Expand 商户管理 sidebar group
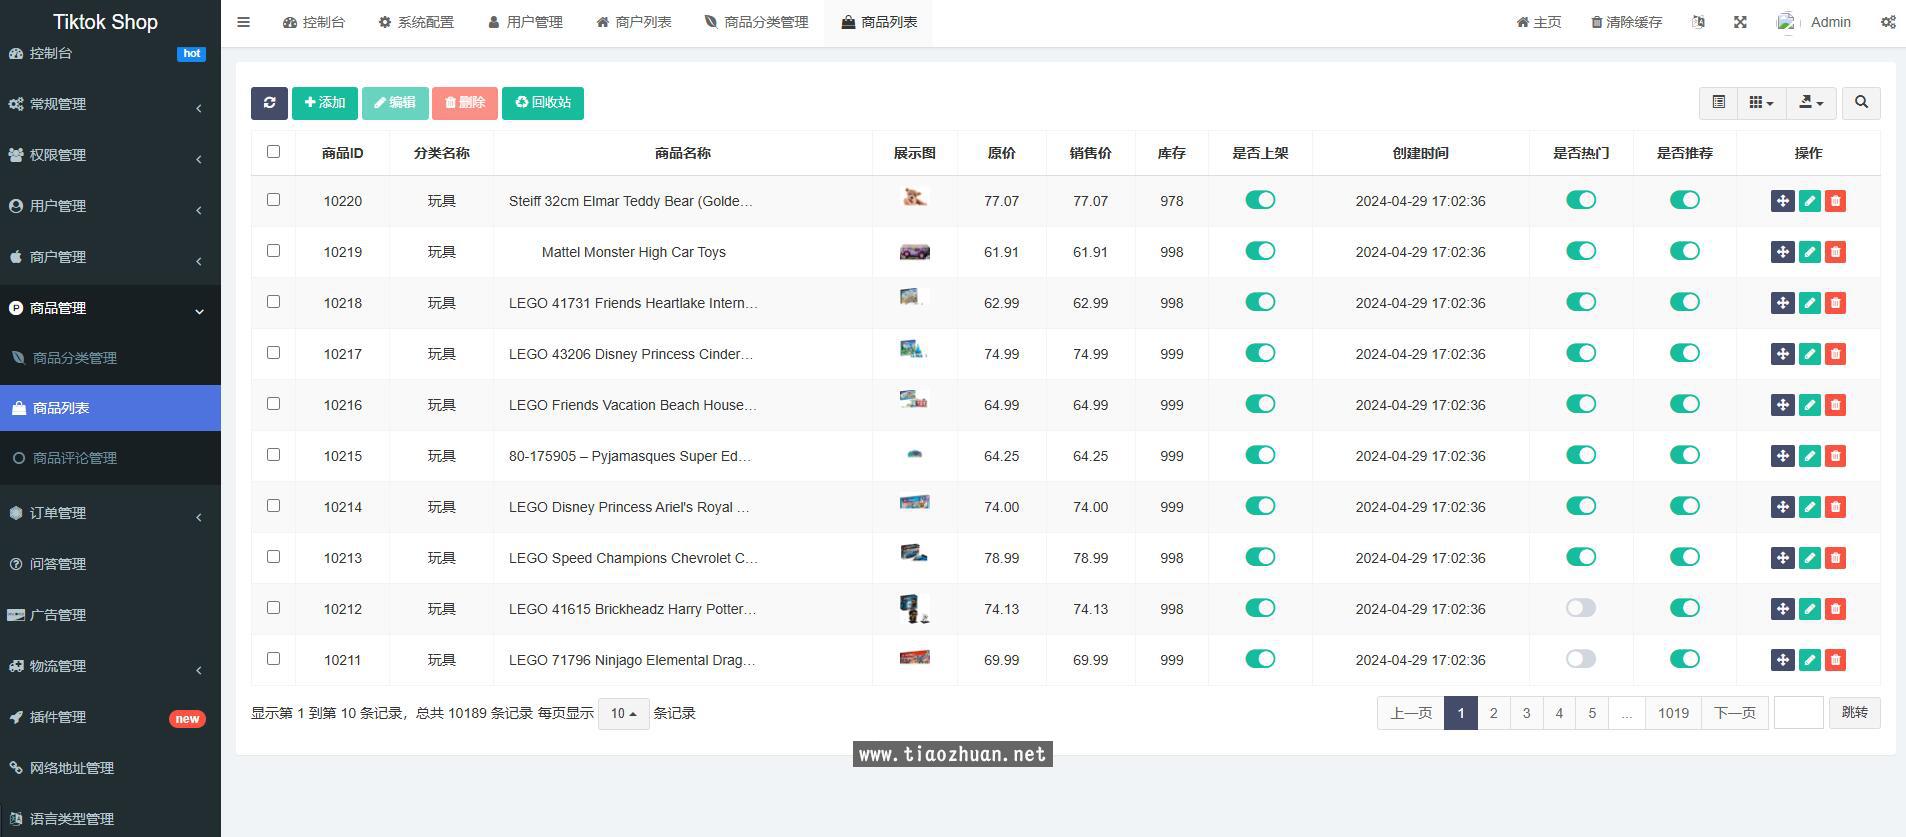Screen dimensions: 1906x837 pyautogui.click(x=110, y=257)
